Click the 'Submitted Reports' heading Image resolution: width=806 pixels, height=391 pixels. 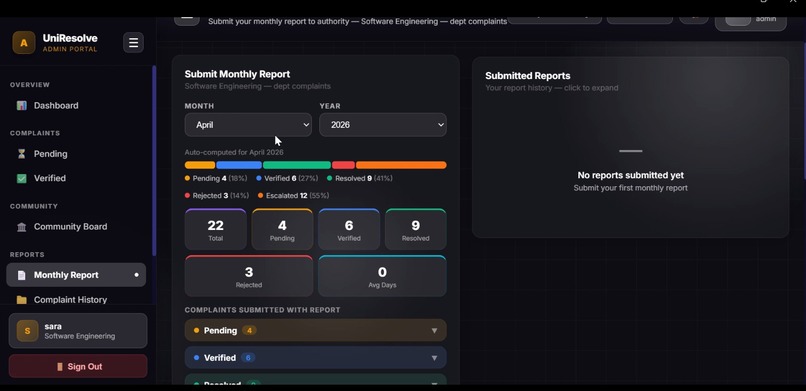click(x=527, y=76)
